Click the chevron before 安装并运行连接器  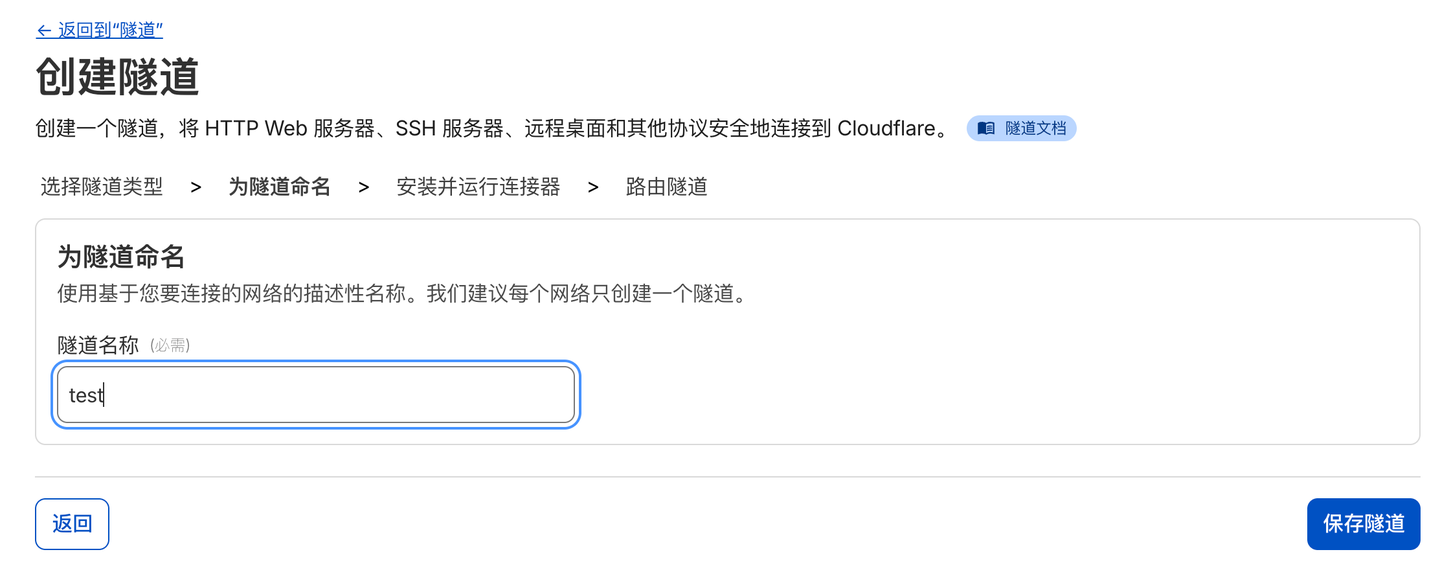(364, 187)
